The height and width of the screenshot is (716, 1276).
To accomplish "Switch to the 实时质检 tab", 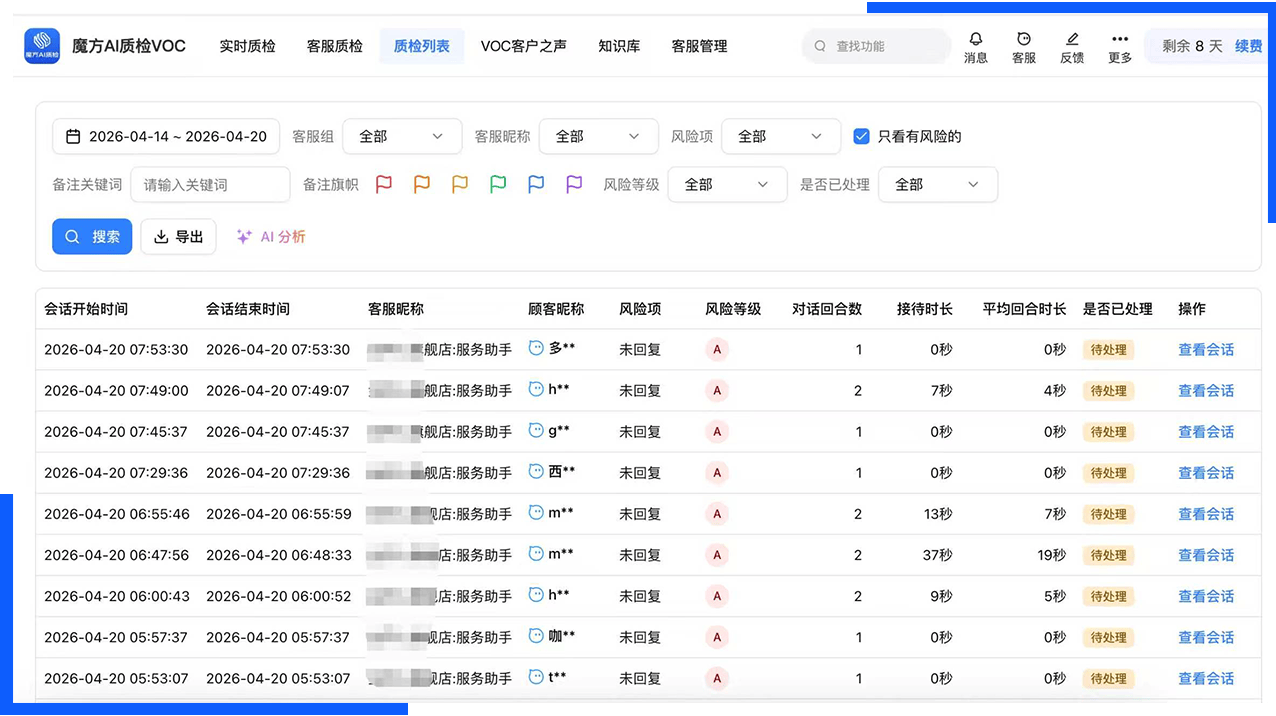I will (247, 46).
